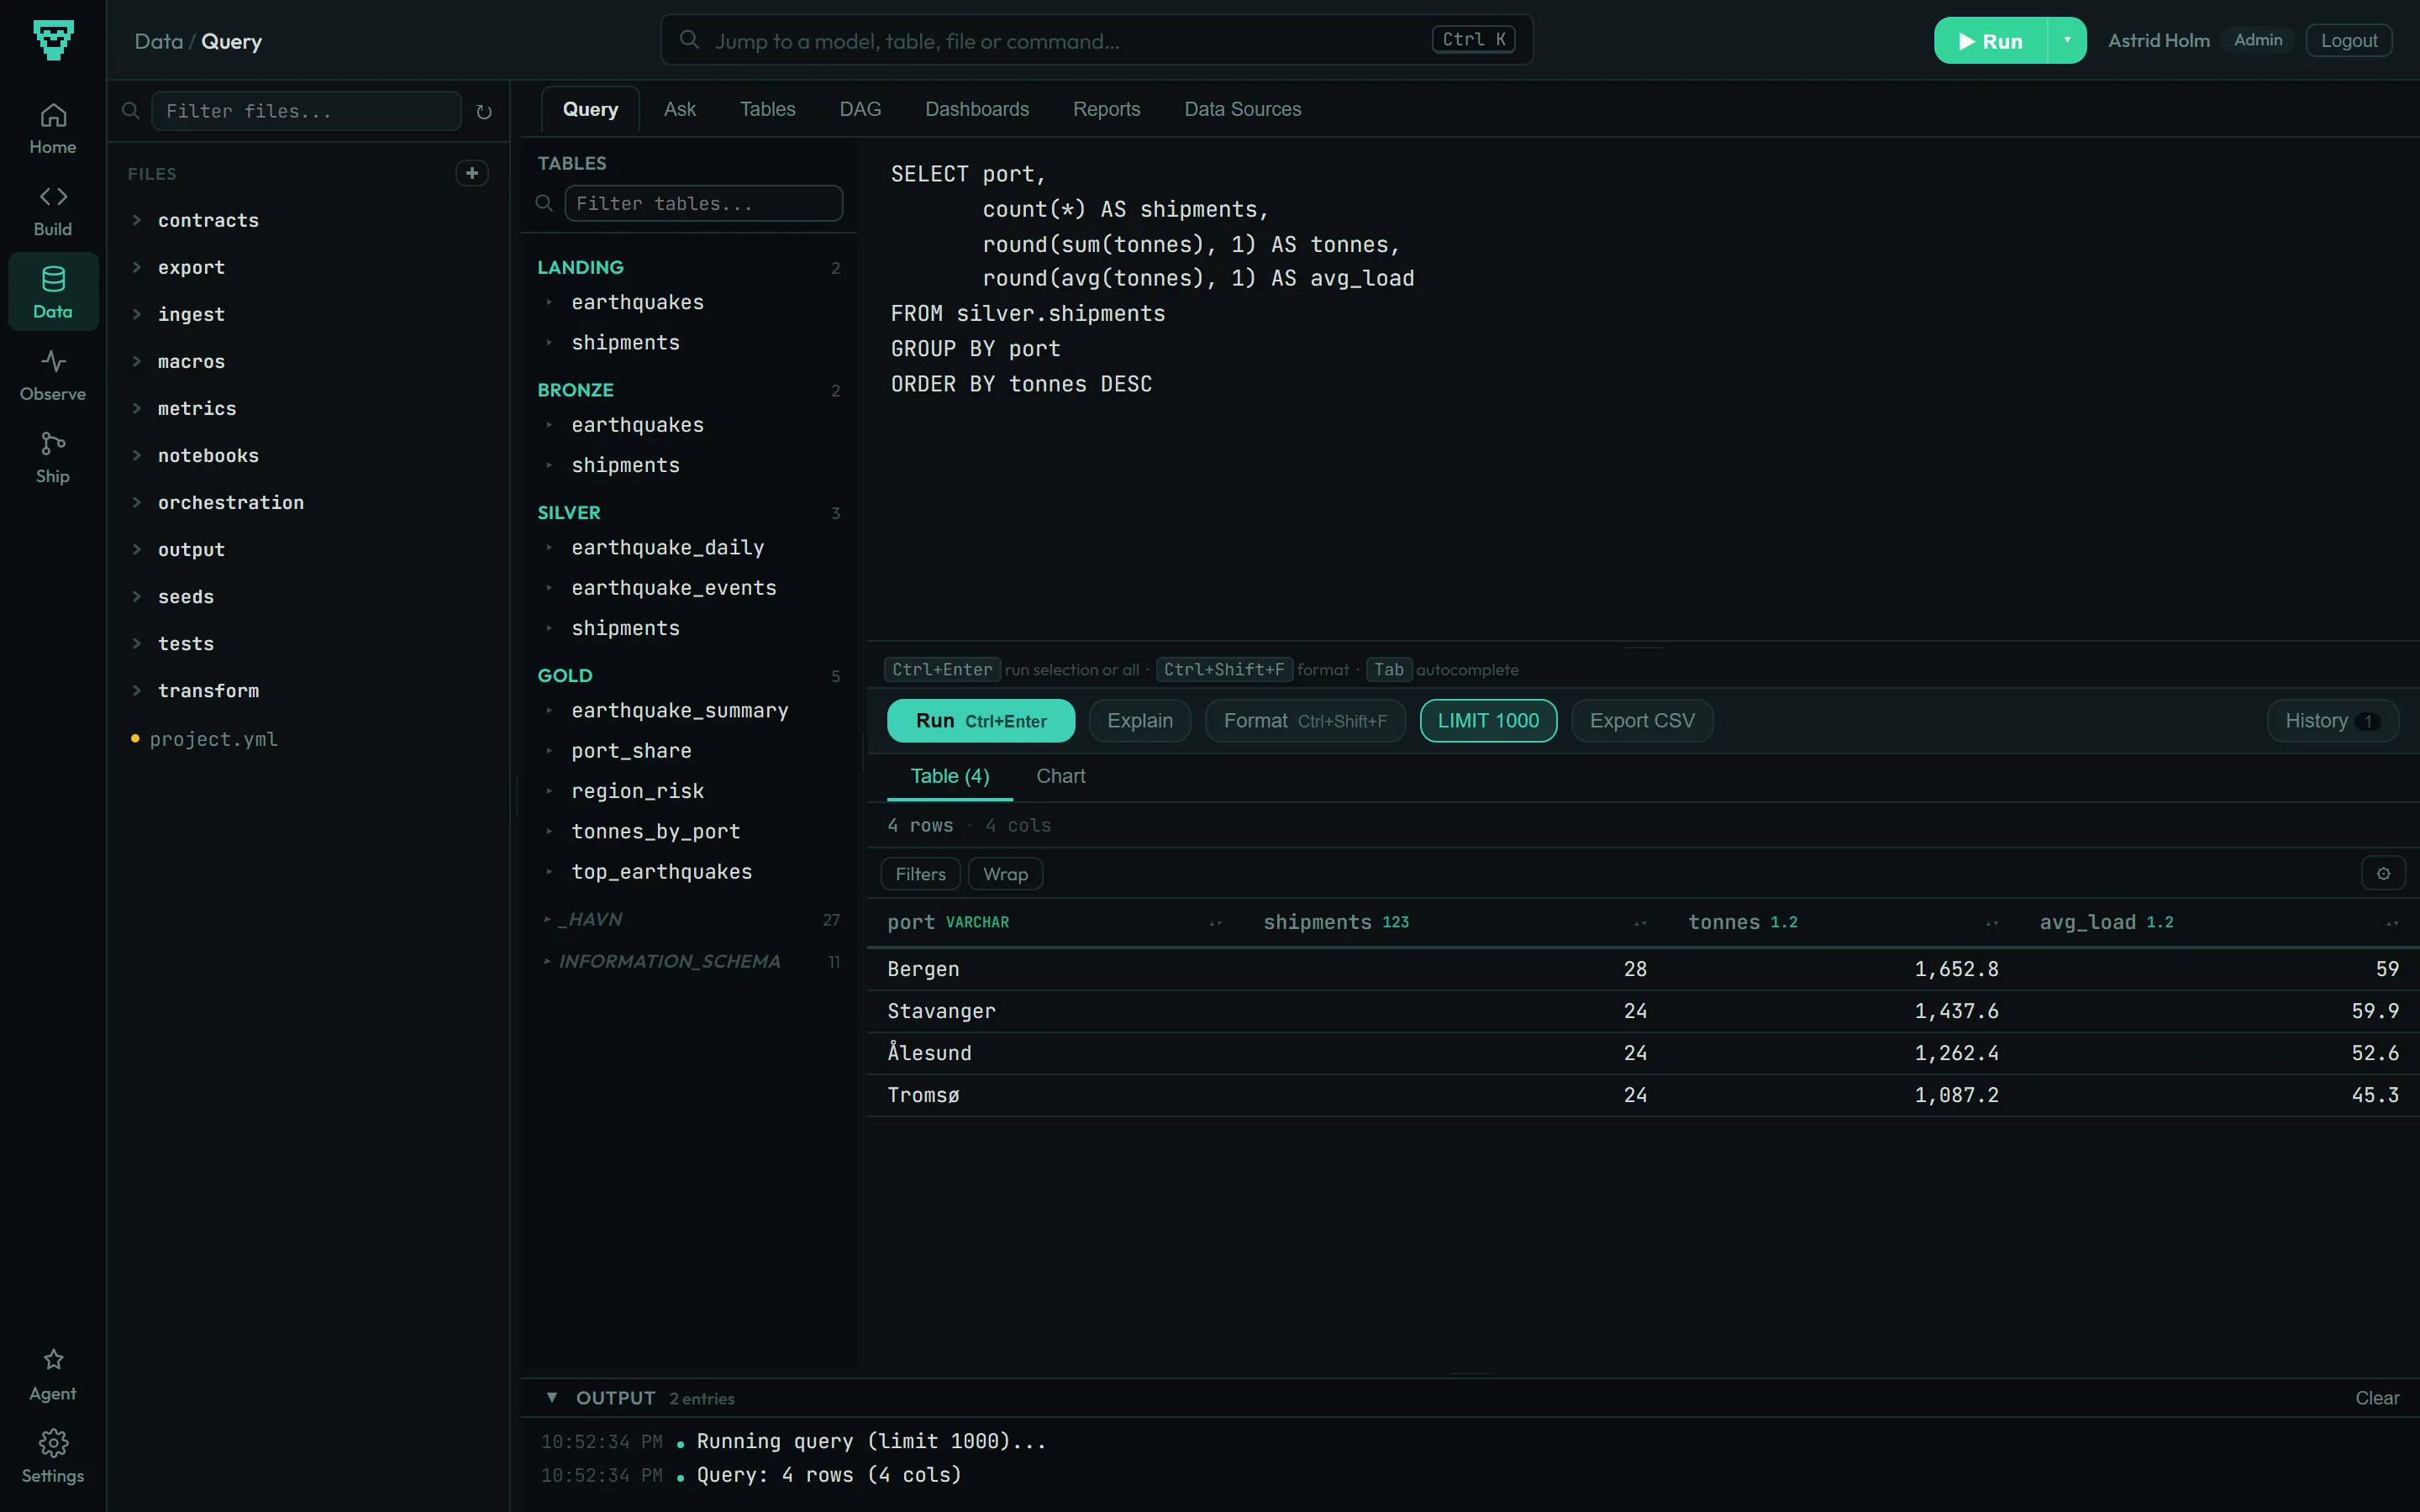
Task: Clear the output log
Action: coord(2377,1398)
